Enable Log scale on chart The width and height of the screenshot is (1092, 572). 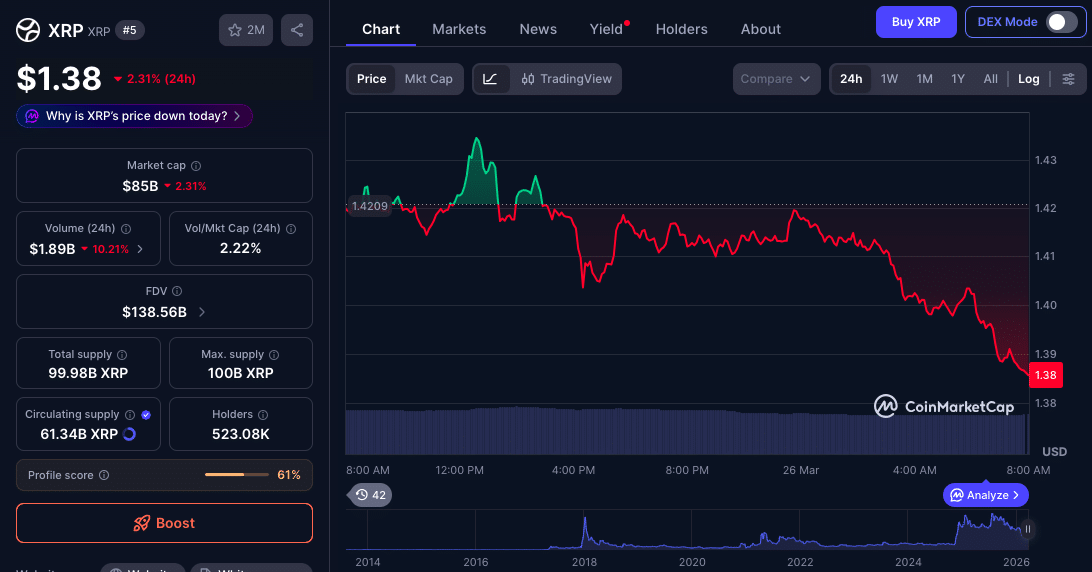pos(1029,79)
